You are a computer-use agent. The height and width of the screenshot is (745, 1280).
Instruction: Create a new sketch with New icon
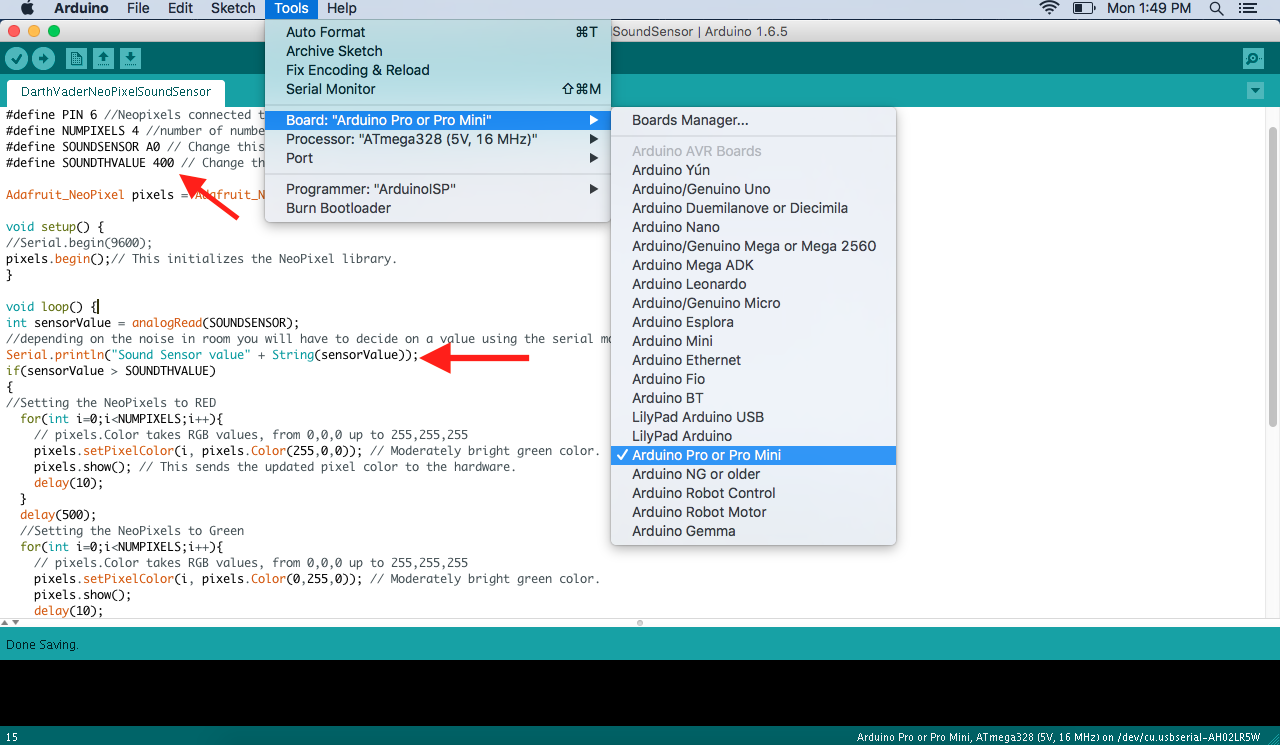[x=76, y=58]
